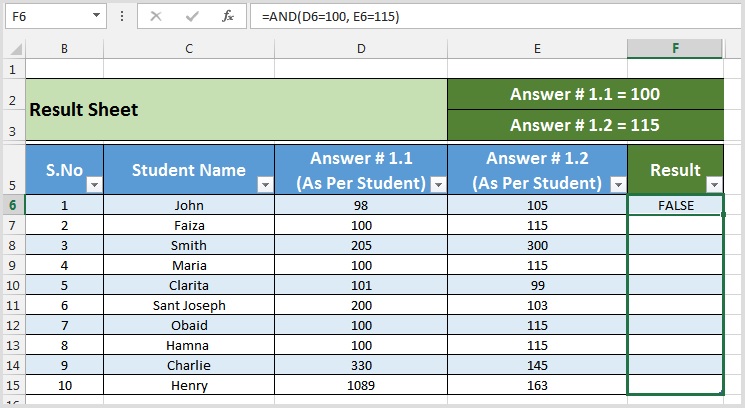Select Clarita's answer 99
Viewport: 745px width, 408px height.
click(x=537, y=285)
